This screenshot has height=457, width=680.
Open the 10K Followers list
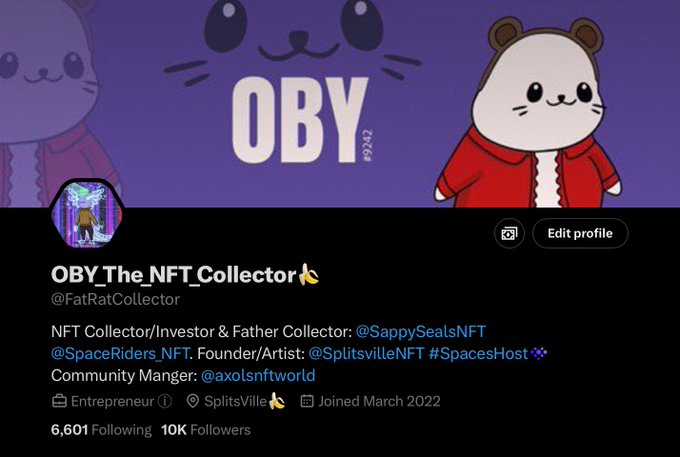coord(206,430)
